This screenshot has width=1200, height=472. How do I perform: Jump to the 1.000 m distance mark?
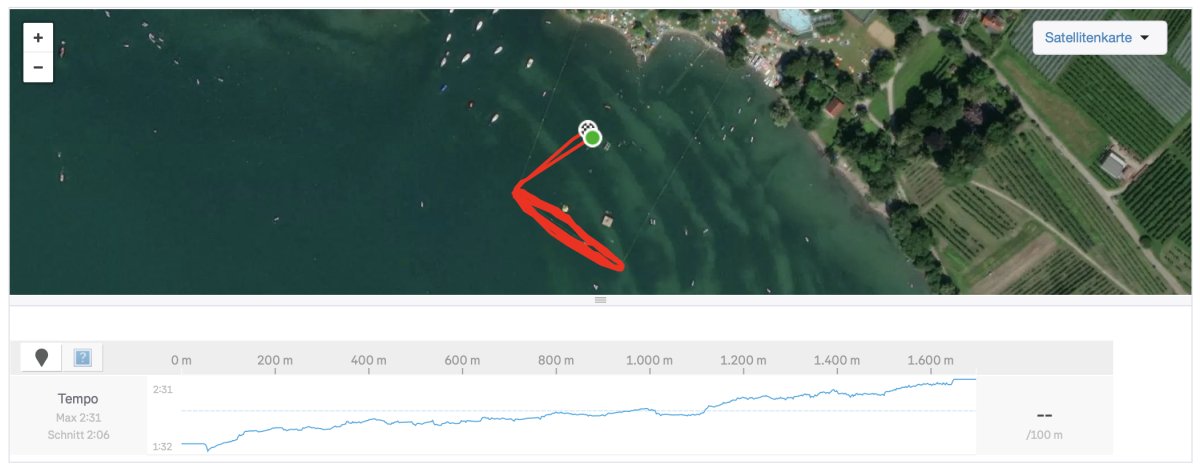(x=649, y=360)
